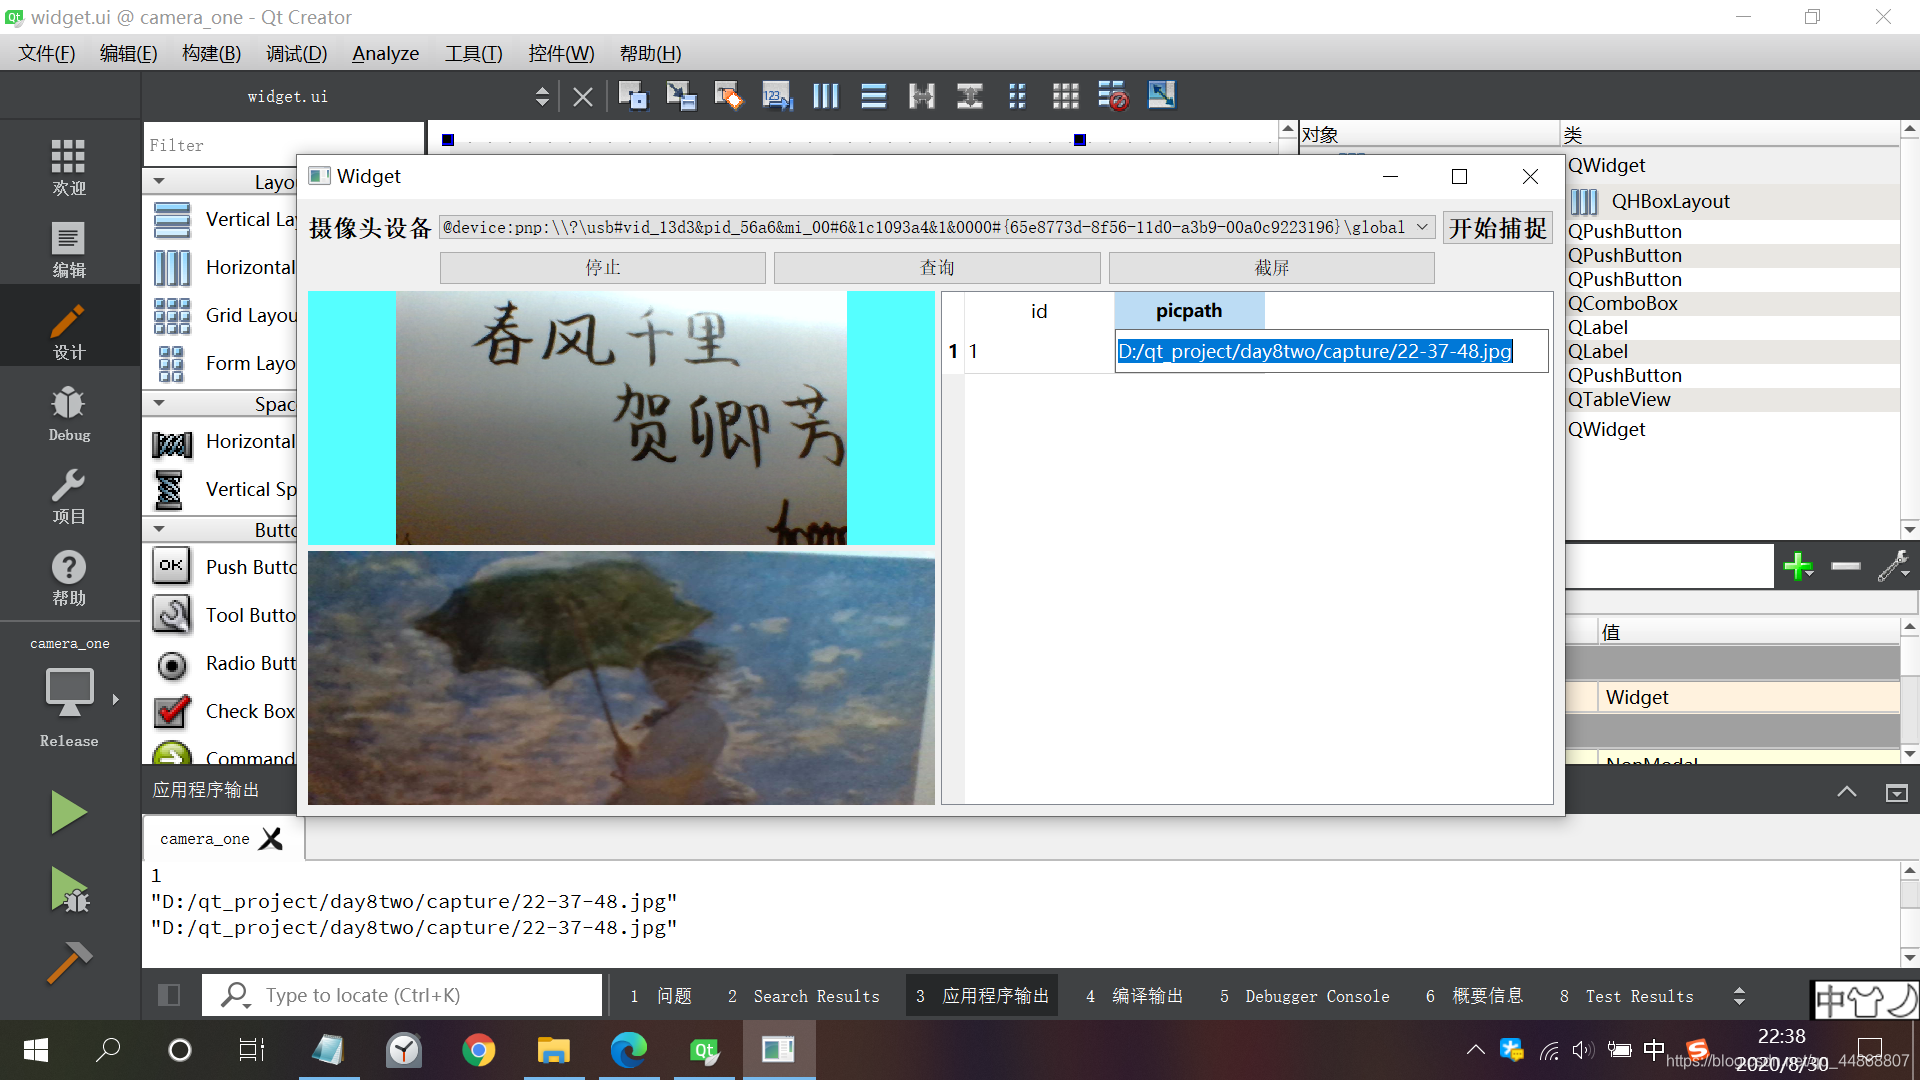Open the 构建(B) menu
Viewport: 1920px width, 1080px height.
211,53
